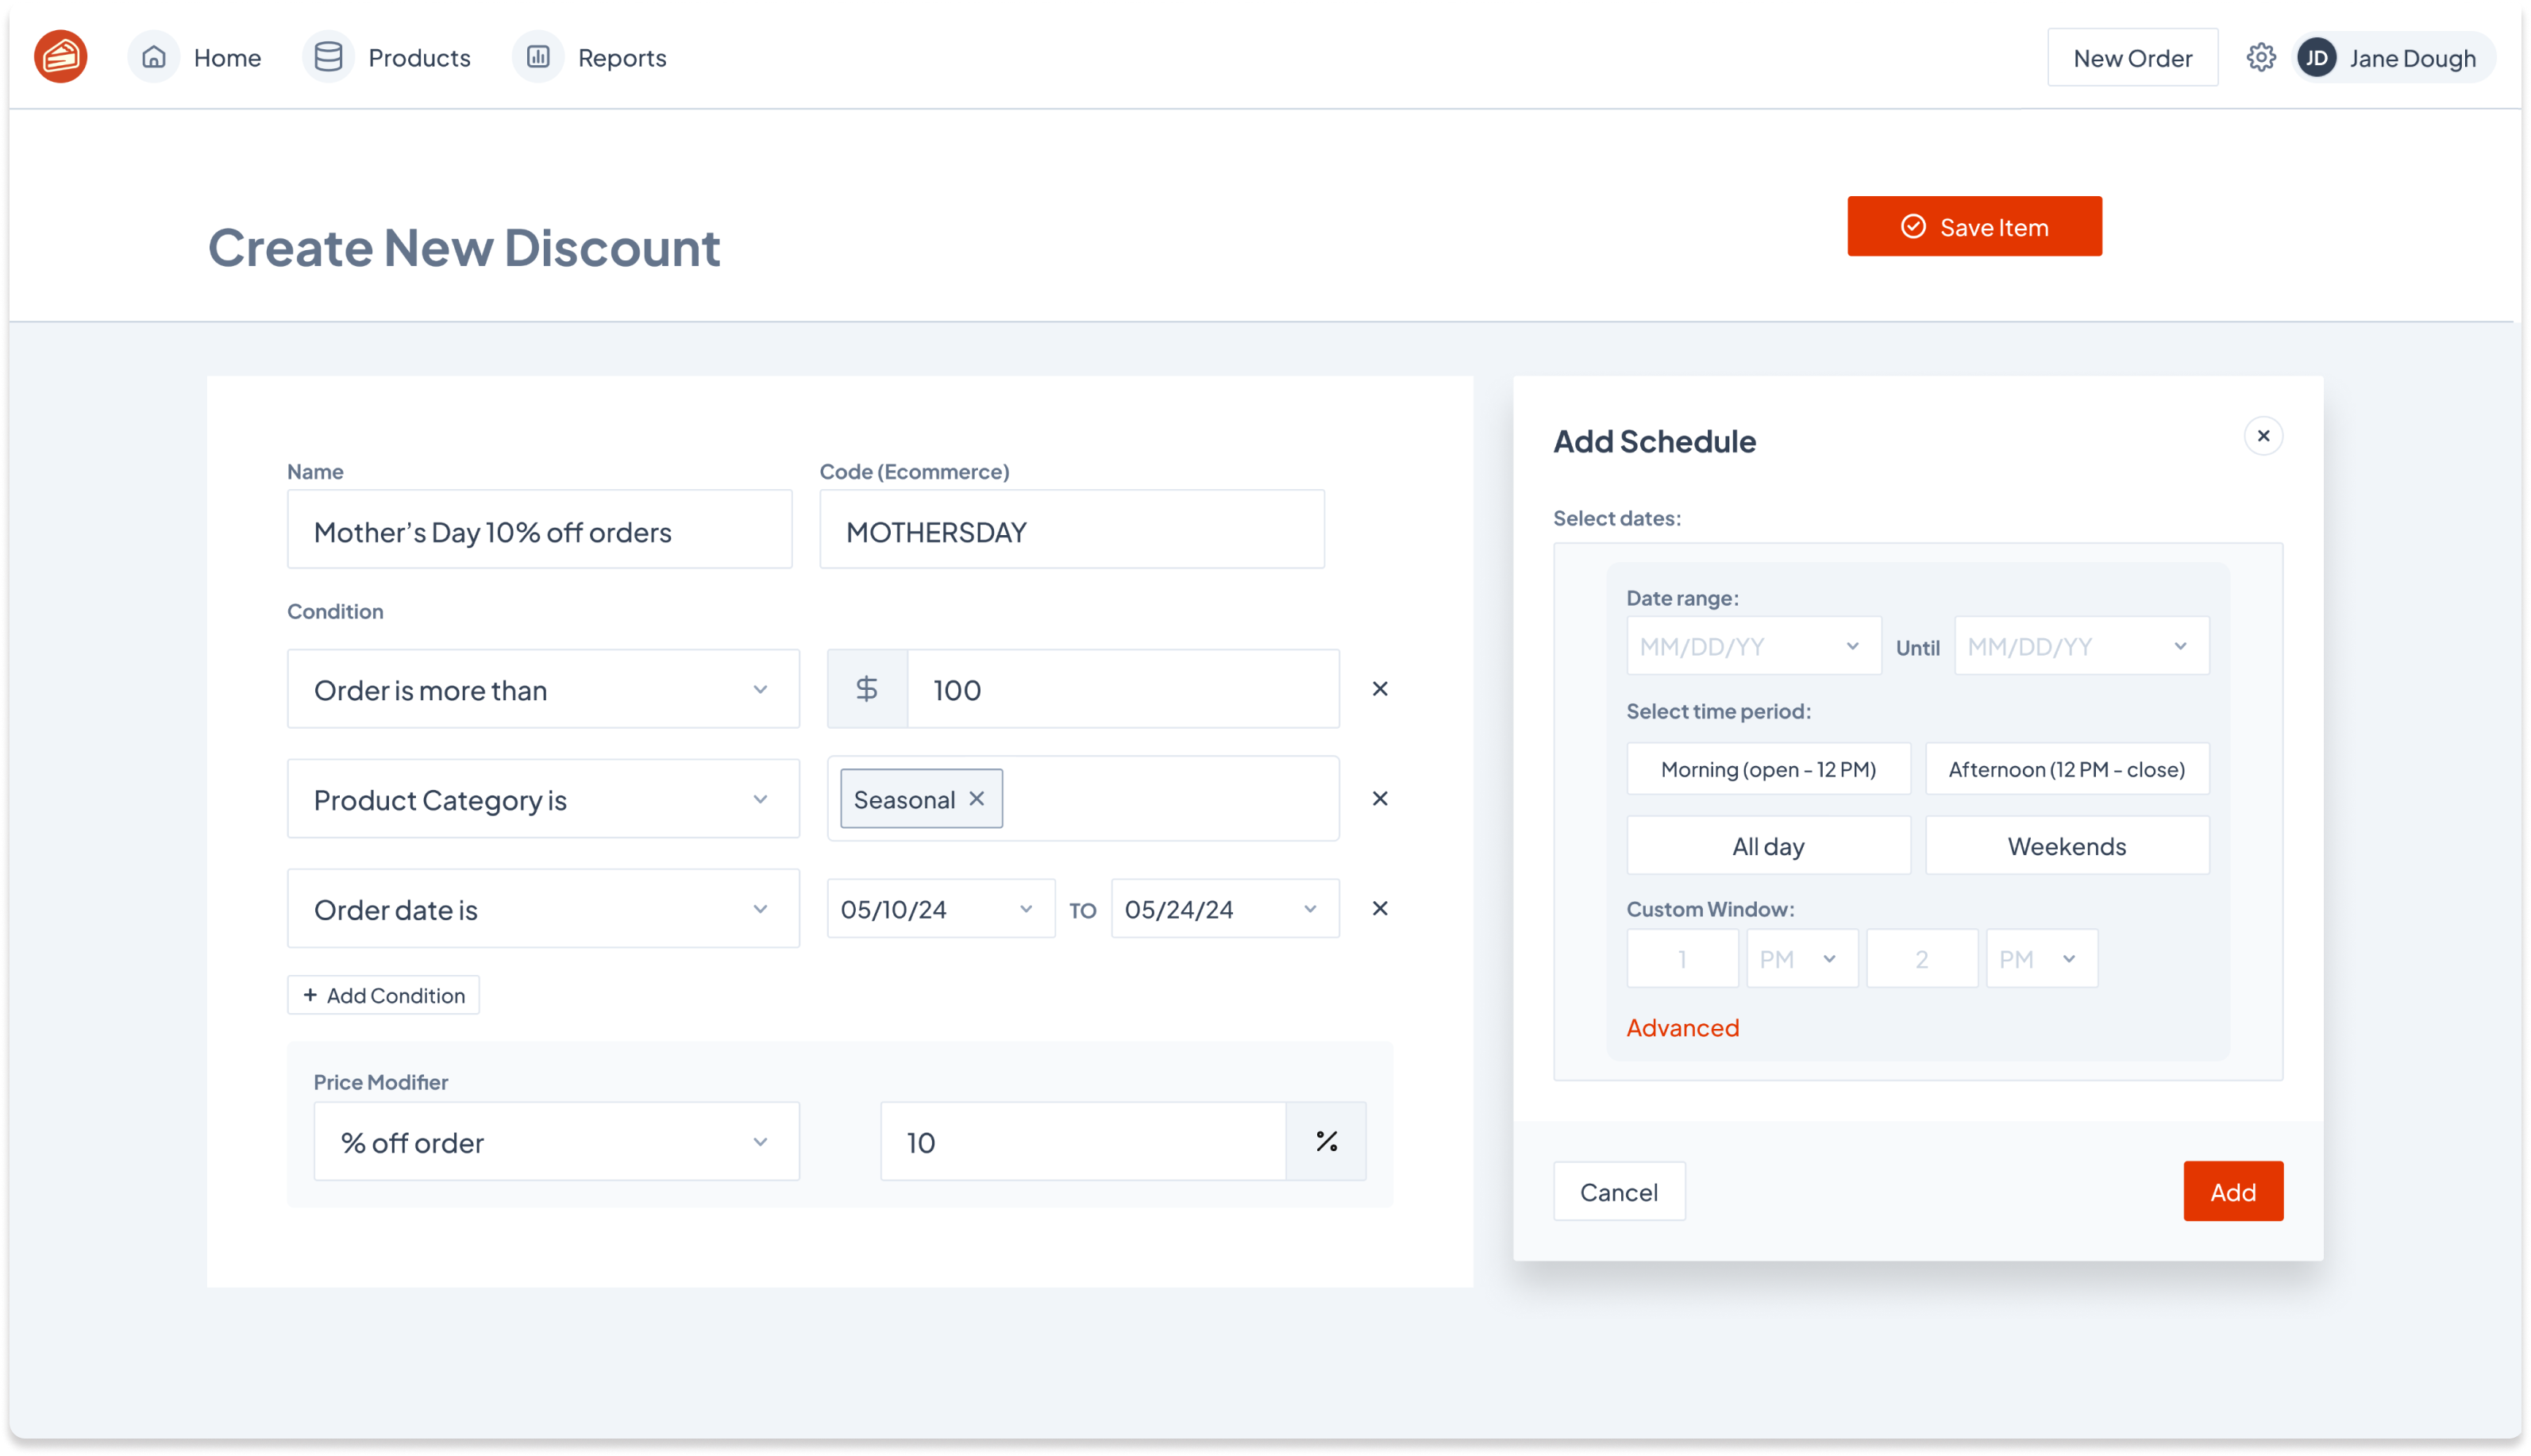Click the dollar sign currency icon
2531x1456 pixels.
click(866, 688)
